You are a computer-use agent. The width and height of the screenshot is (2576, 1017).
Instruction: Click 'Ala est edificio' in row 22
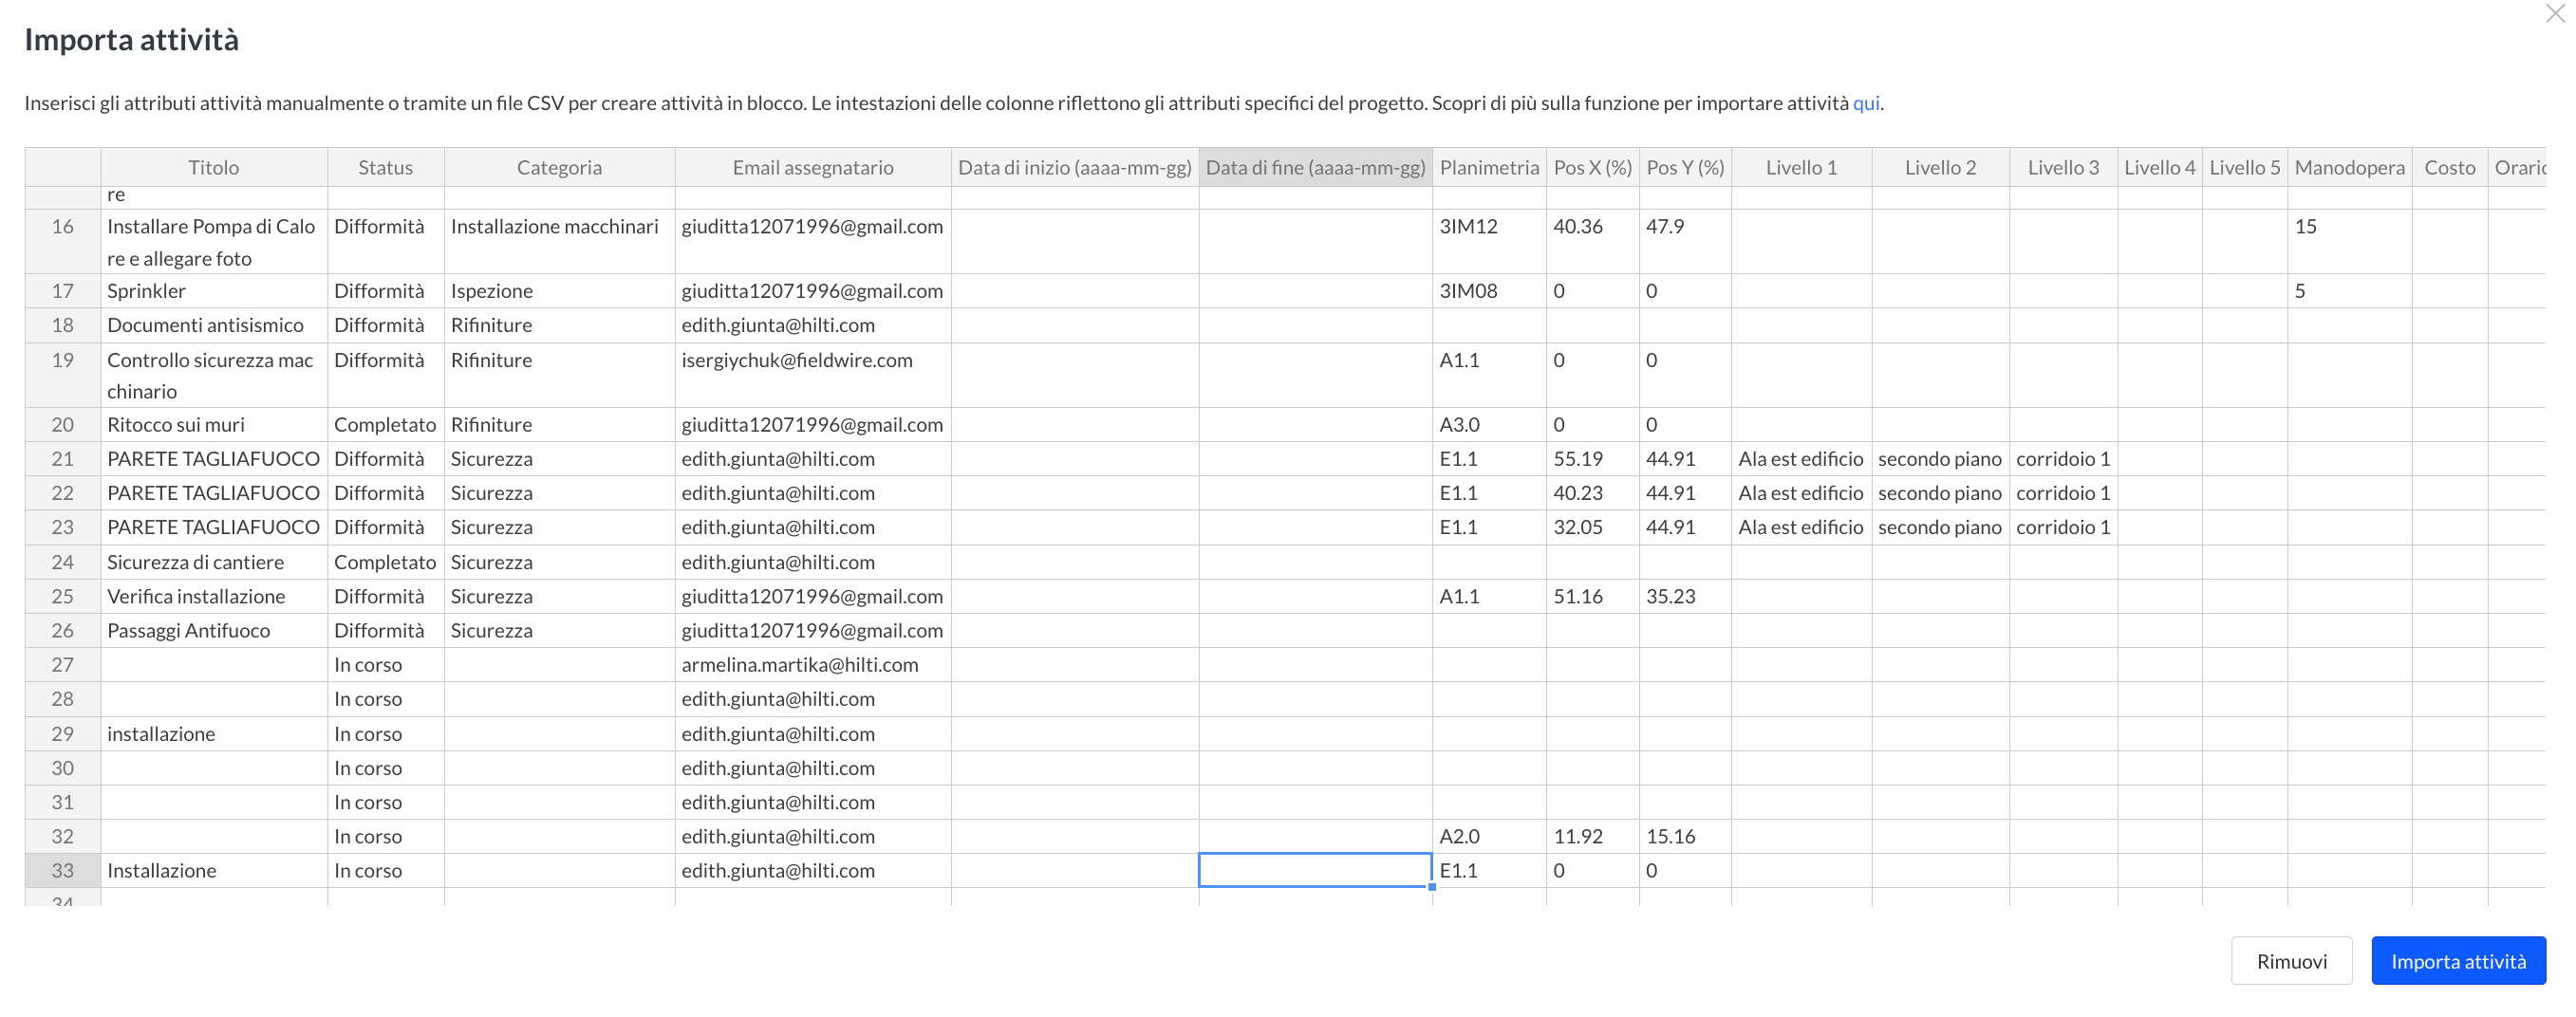(1801, 493)
